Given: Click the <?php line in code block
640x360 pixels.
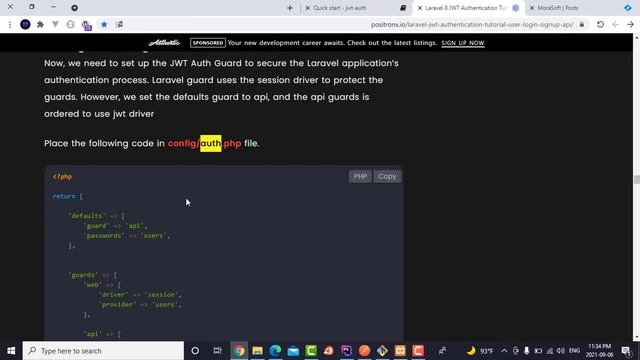Looking at the screenshot, I should (62, 177).
